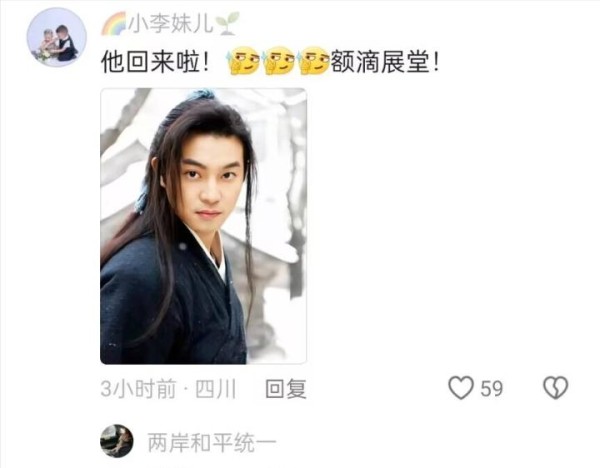Tap the sprout emoji after 小李妹儿

[x=228, y=24]
